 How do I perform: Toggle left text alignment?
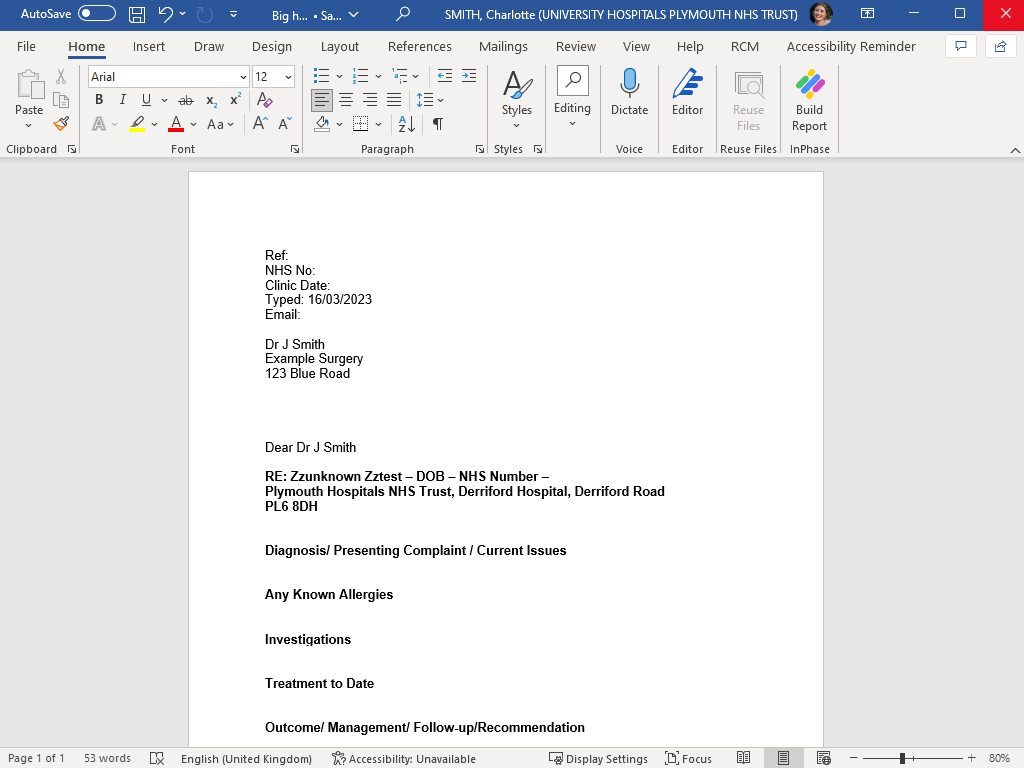(x=321, y=100)
